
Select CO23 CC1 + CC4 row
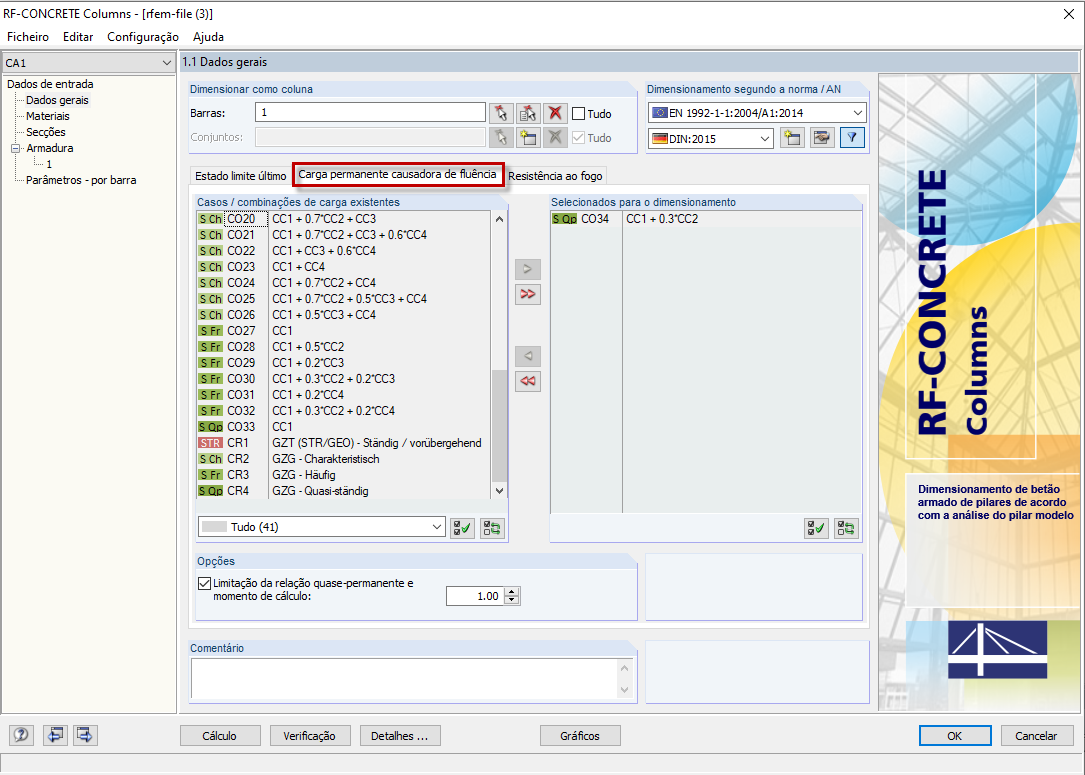tap(344, 266)
